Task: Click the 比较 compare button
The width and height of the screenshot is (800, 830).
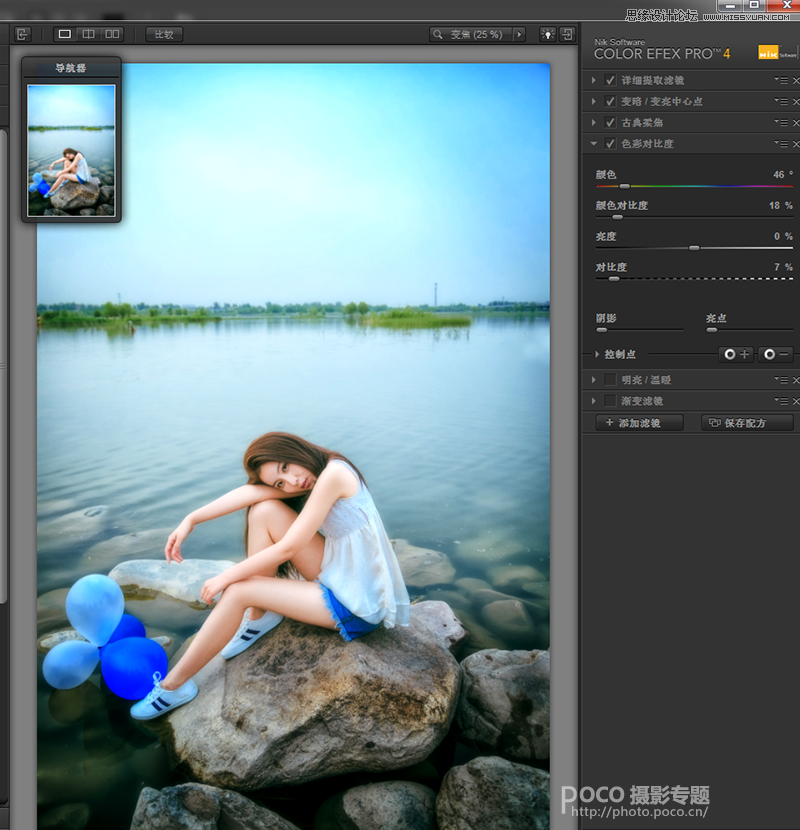Action: coord(164,34)
